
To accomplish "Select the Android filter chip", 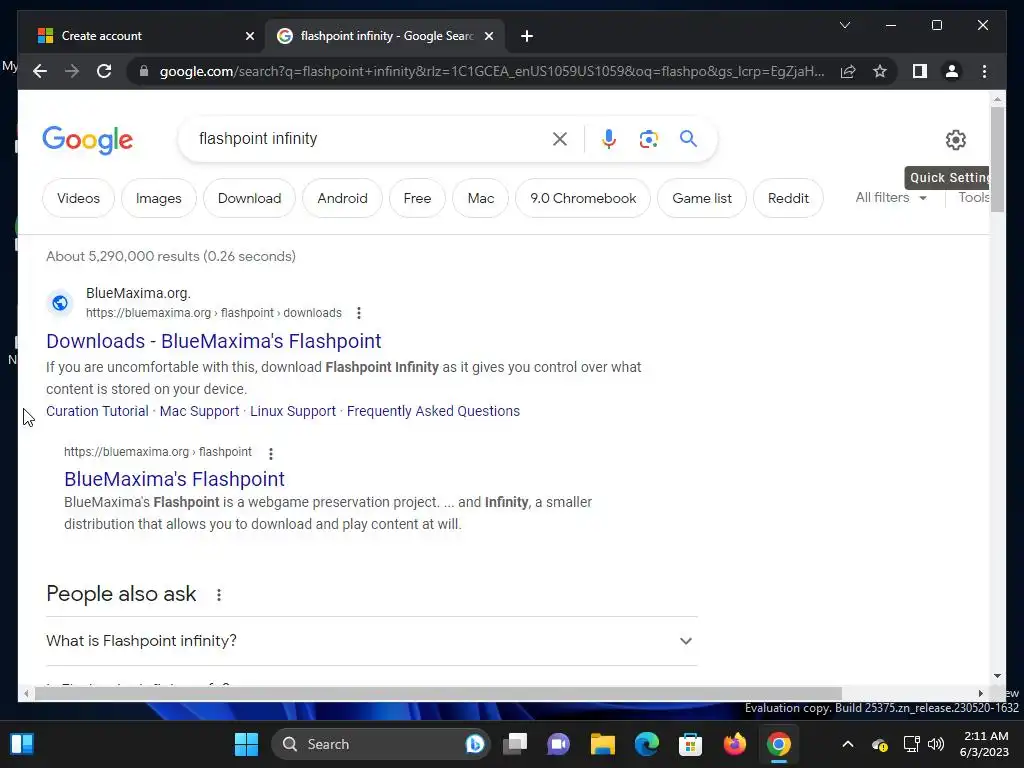I will [x=342, y=198].
